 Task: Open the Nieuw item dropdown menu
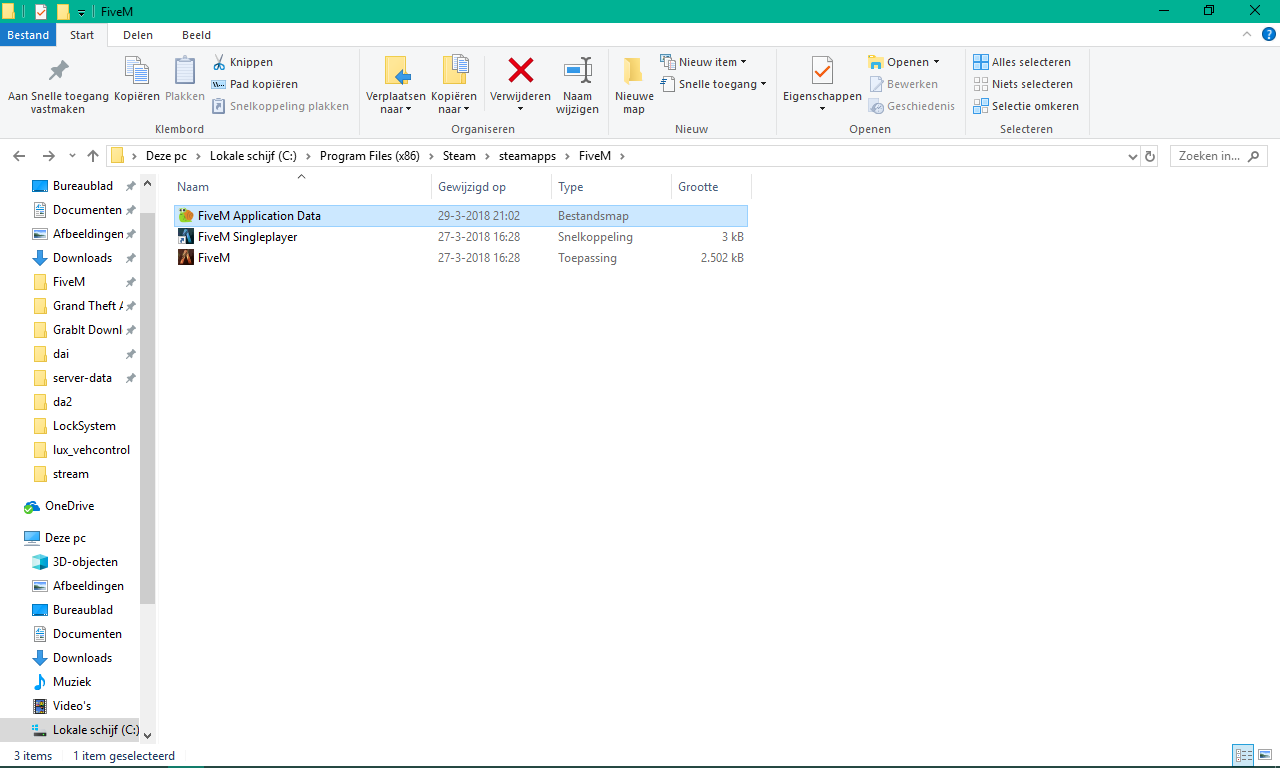(704, 62)
